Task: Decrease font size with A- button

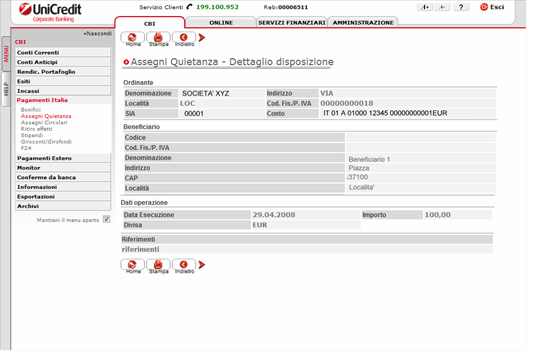Action: point(442,7)
